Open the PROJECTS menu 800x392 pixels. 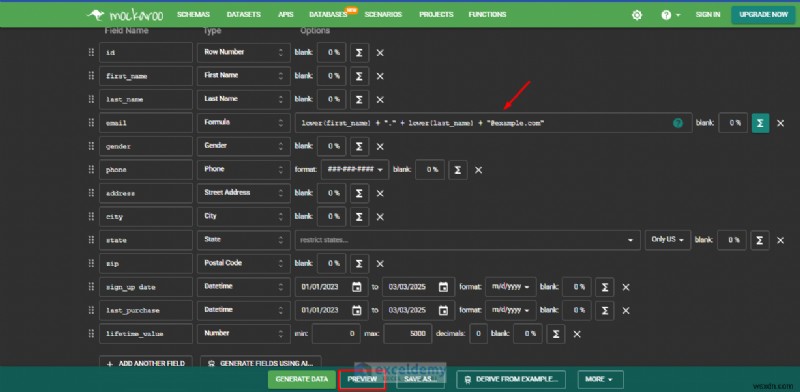coord(436,15)
